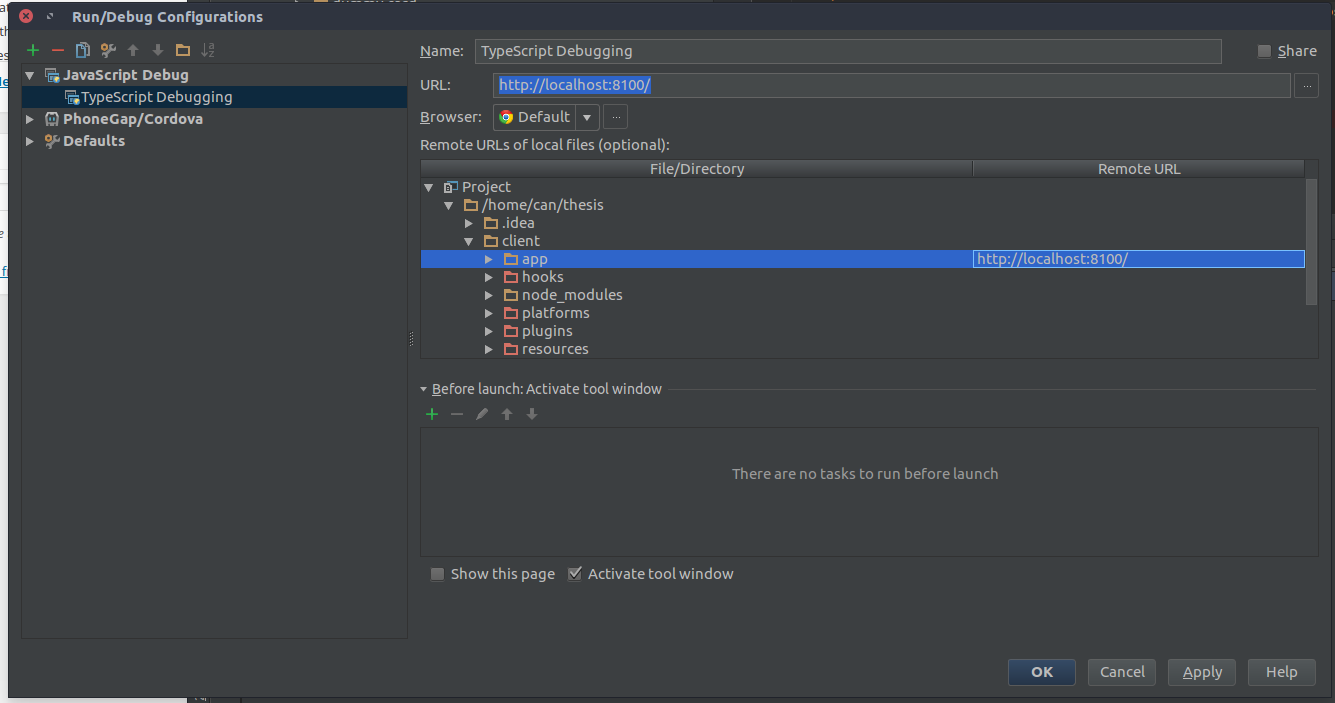Viewport: 1335px width, 703px height.
Task: Collapse the /home/can/thesis node
Action: pyautogui.click(x=449, y=205)
